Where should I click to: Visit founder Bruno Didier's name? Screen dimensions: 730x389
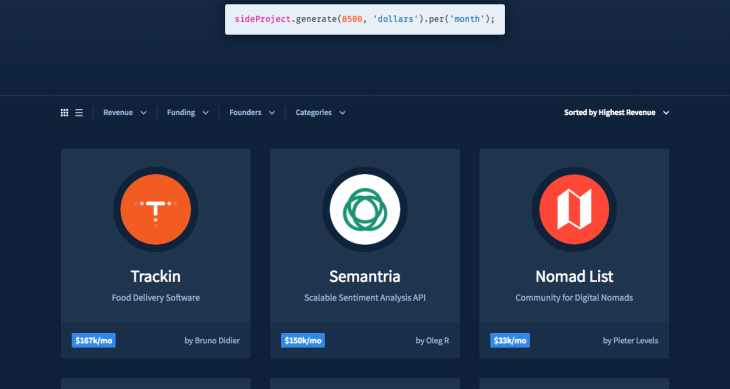(x=218, y=341)
